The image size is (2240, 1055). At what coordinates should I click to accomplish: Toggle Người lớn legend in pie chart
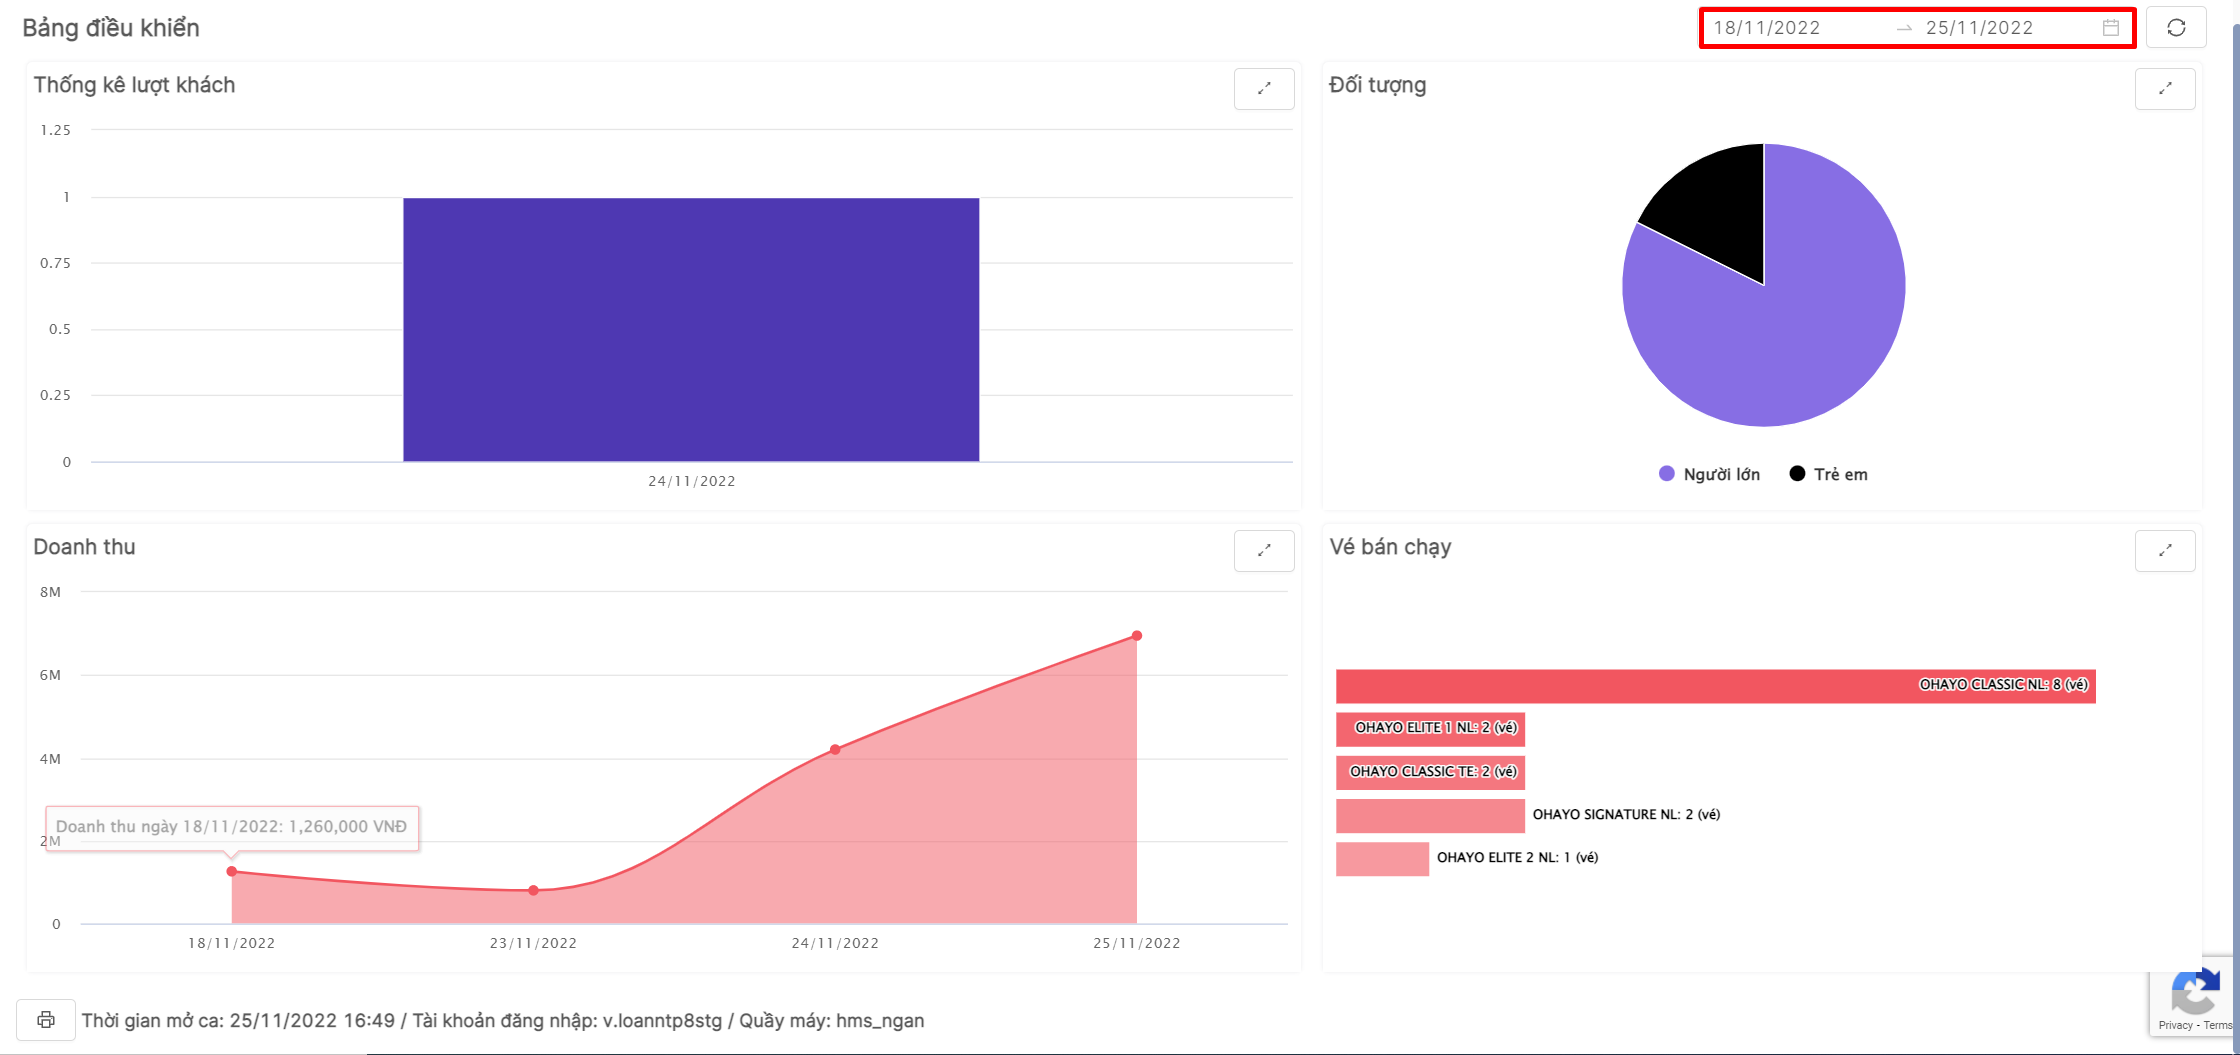1709,474
